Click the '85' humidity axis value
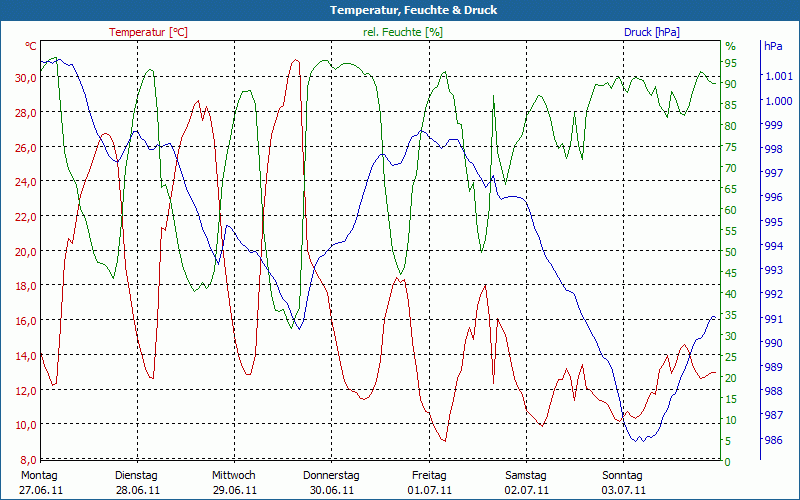This screenshot has width=800, height=500. coord(731,105)
